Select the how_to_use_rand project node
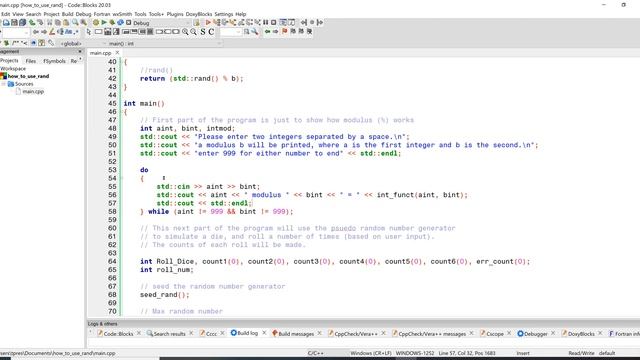640x360 pixels. tap(28, 76)
